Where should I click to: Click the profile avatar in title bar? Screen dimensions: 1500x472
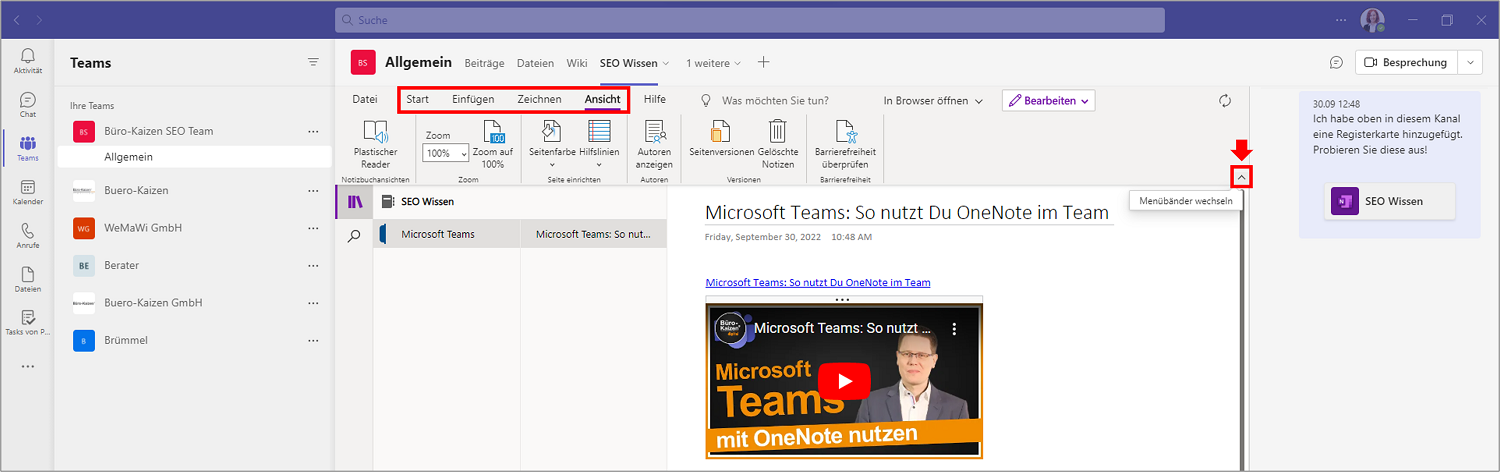tap(1372, 20)
